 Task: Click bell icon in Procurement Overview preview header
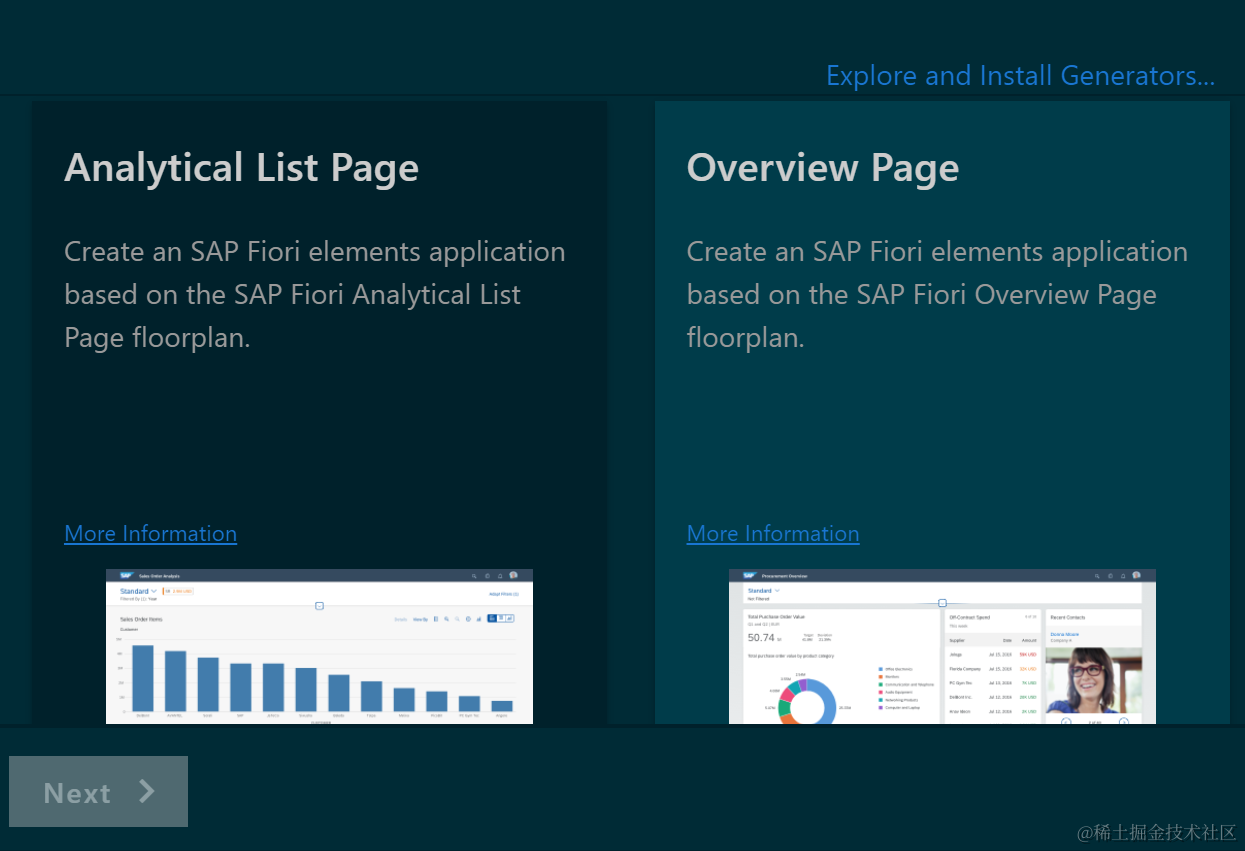click(1123, 576)
